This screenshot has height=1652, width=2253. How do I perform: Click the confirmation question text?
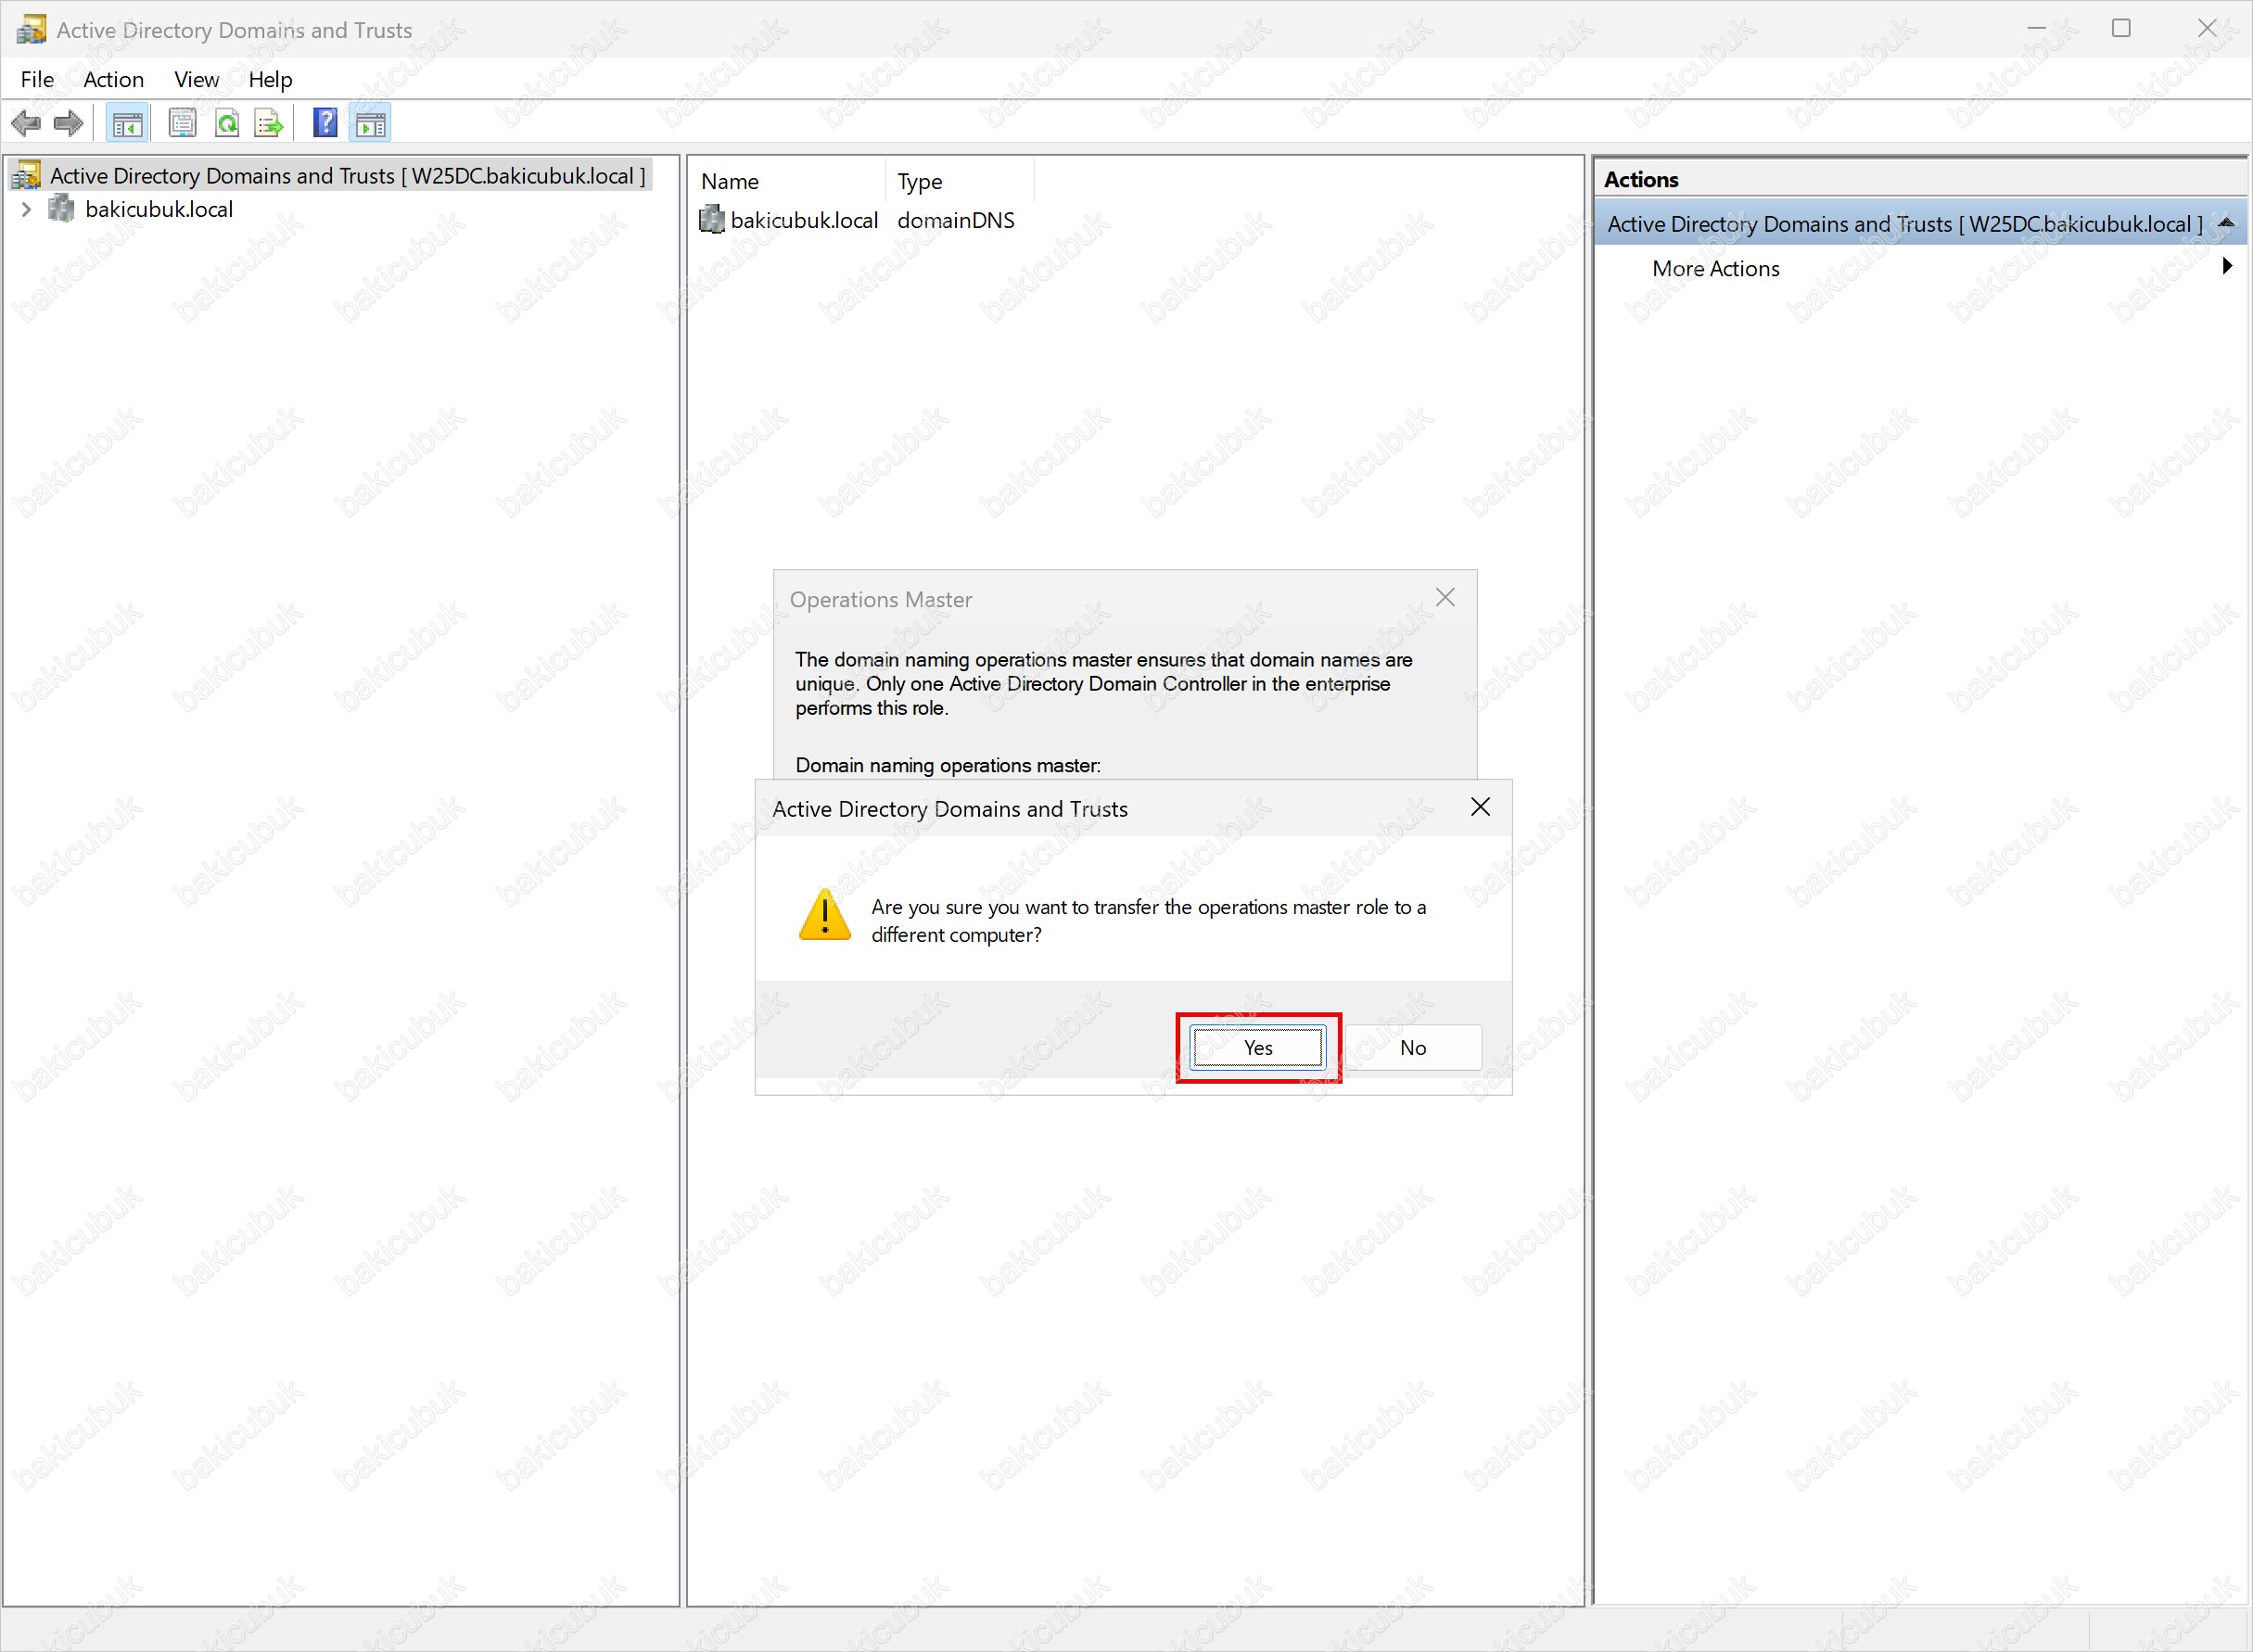pos(1148,921)
